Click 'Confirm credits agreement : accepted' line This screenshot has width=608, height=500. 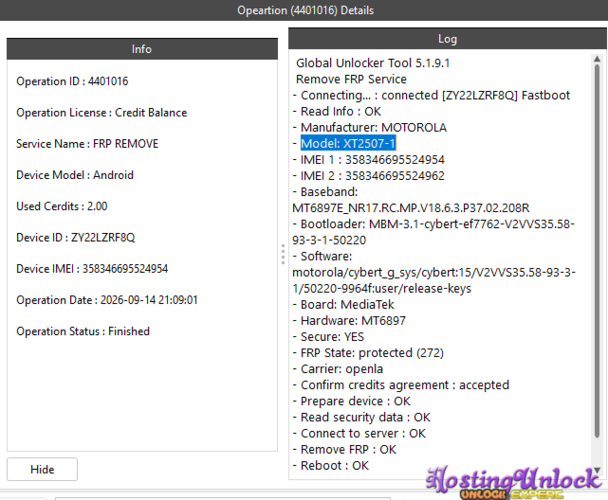401,385
